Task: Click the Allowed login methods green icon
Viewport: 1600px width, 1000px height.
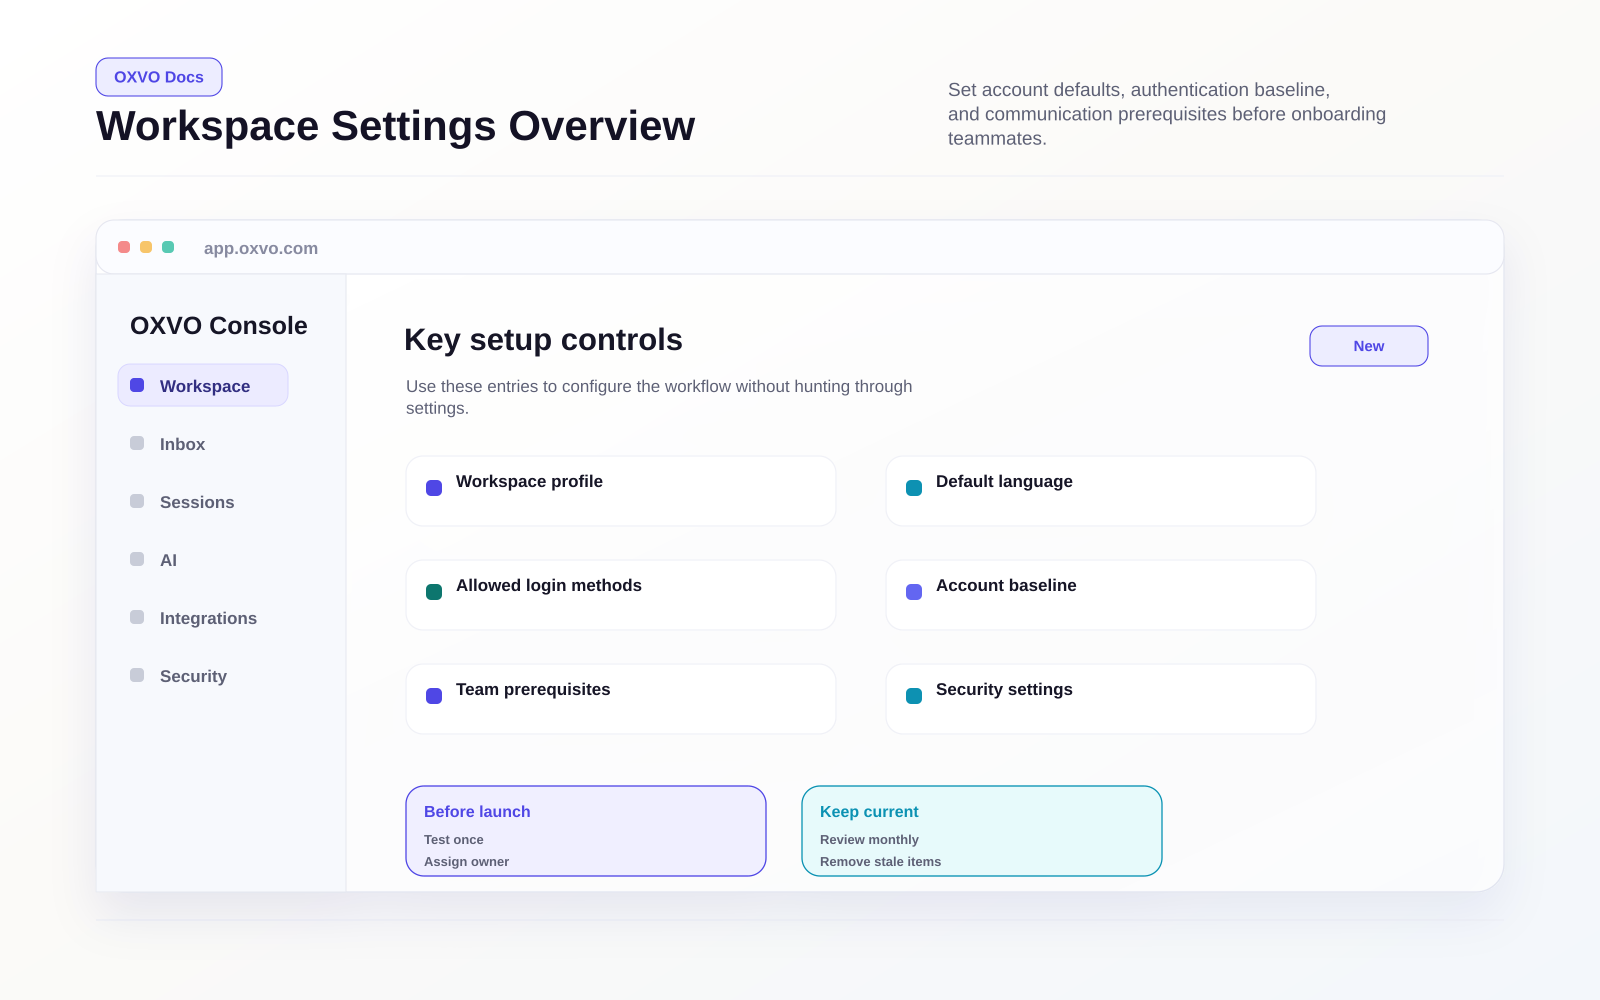Action: 434,592
